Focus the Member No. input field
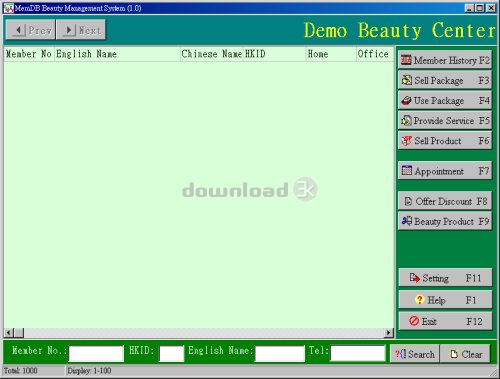 (96, 354)
